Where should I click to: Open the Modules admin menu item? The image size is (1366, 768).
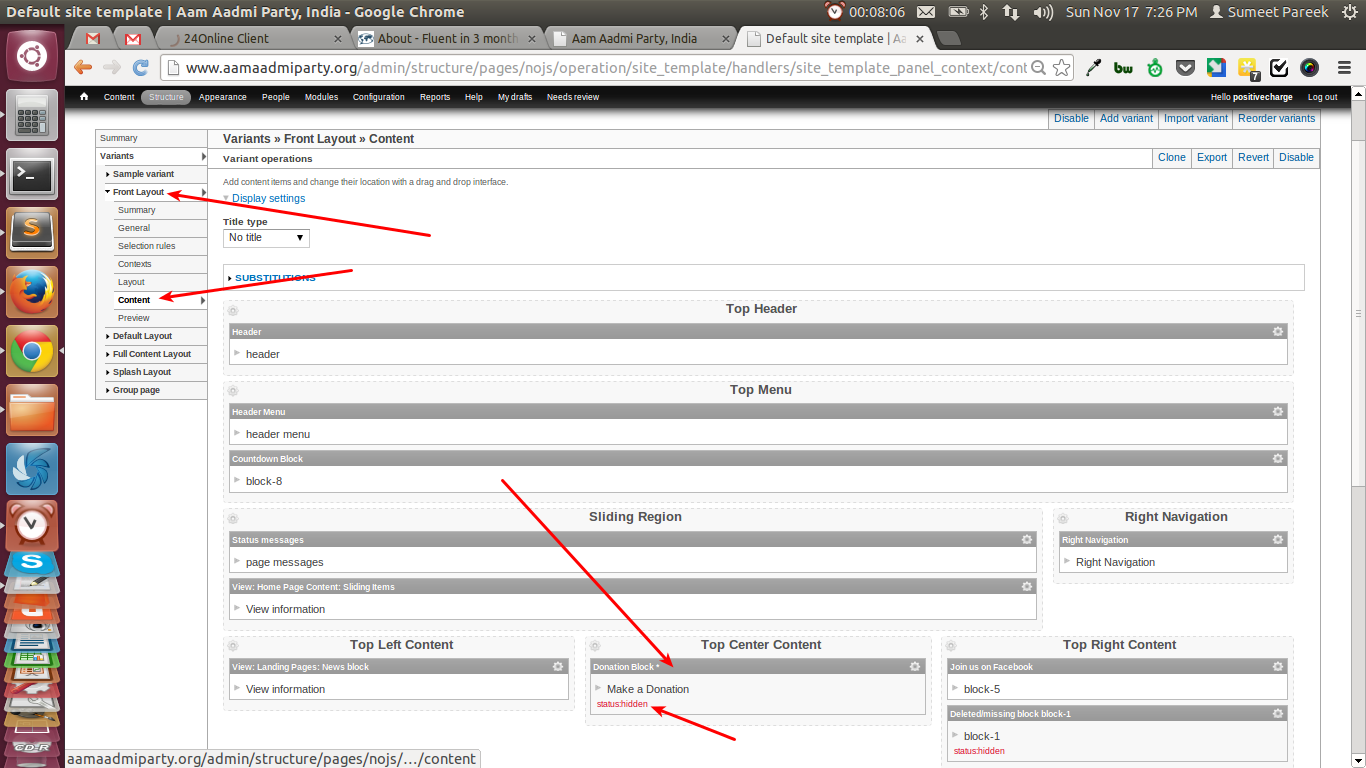point(321,97)
